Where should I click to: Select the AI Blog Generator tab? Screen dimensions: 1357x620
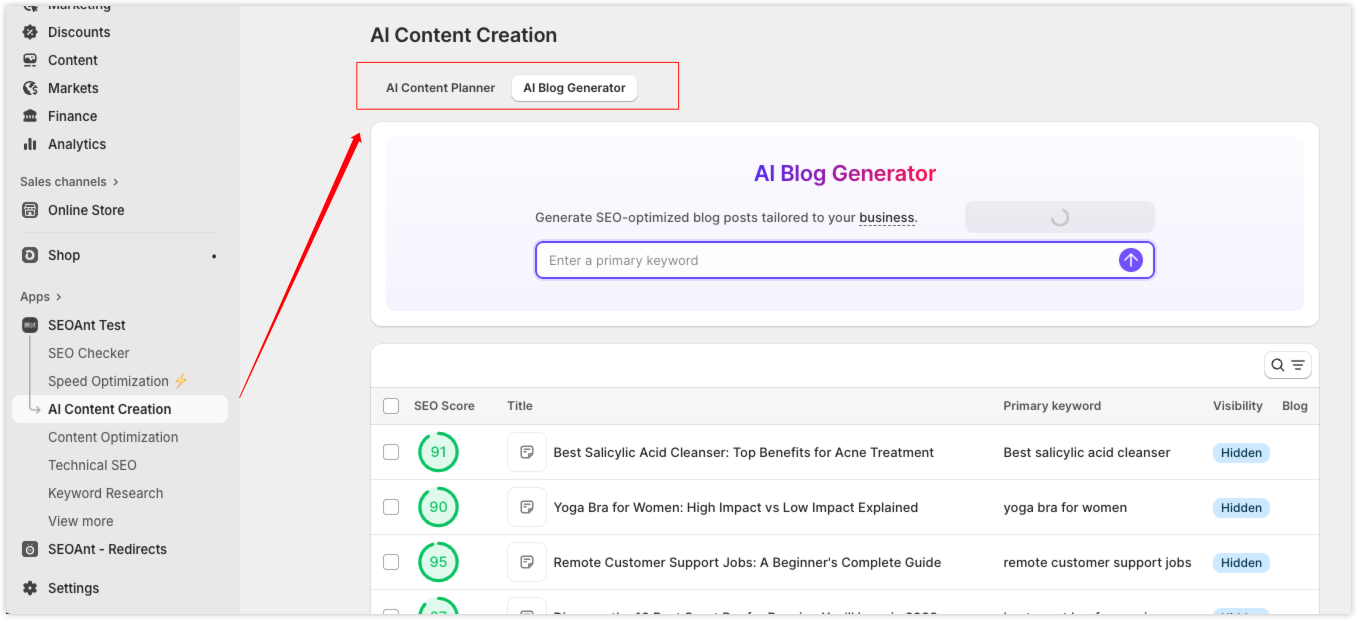coord(574,88)
